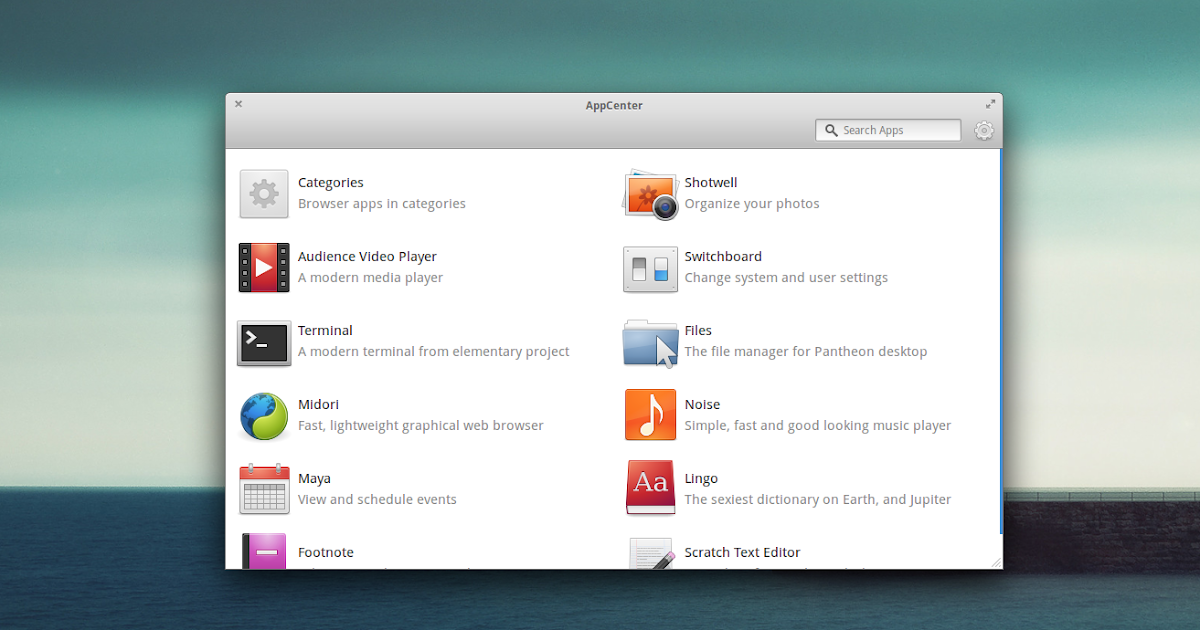
Task: Maximize the AppCenter window
Action: [x=990, y=103]
